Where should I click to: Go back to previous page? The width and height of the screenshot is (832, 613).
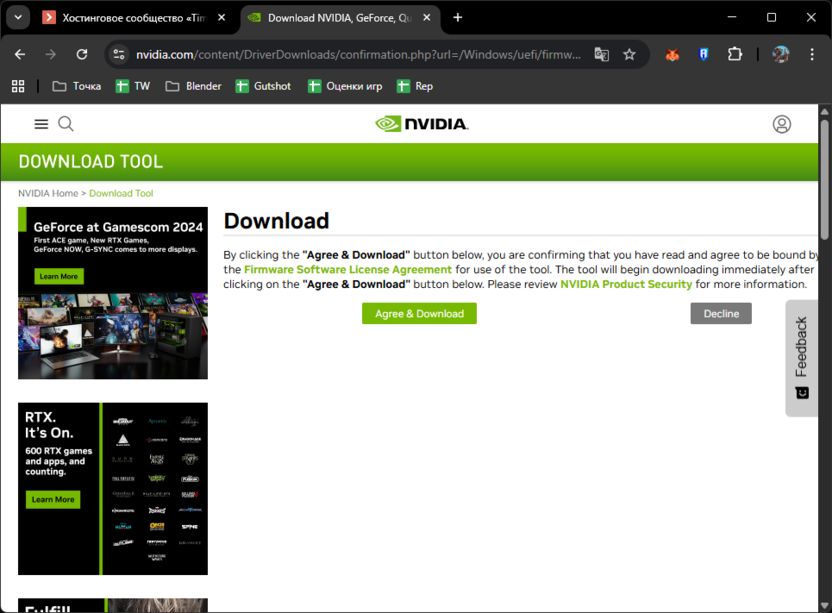tap(20, 54)
